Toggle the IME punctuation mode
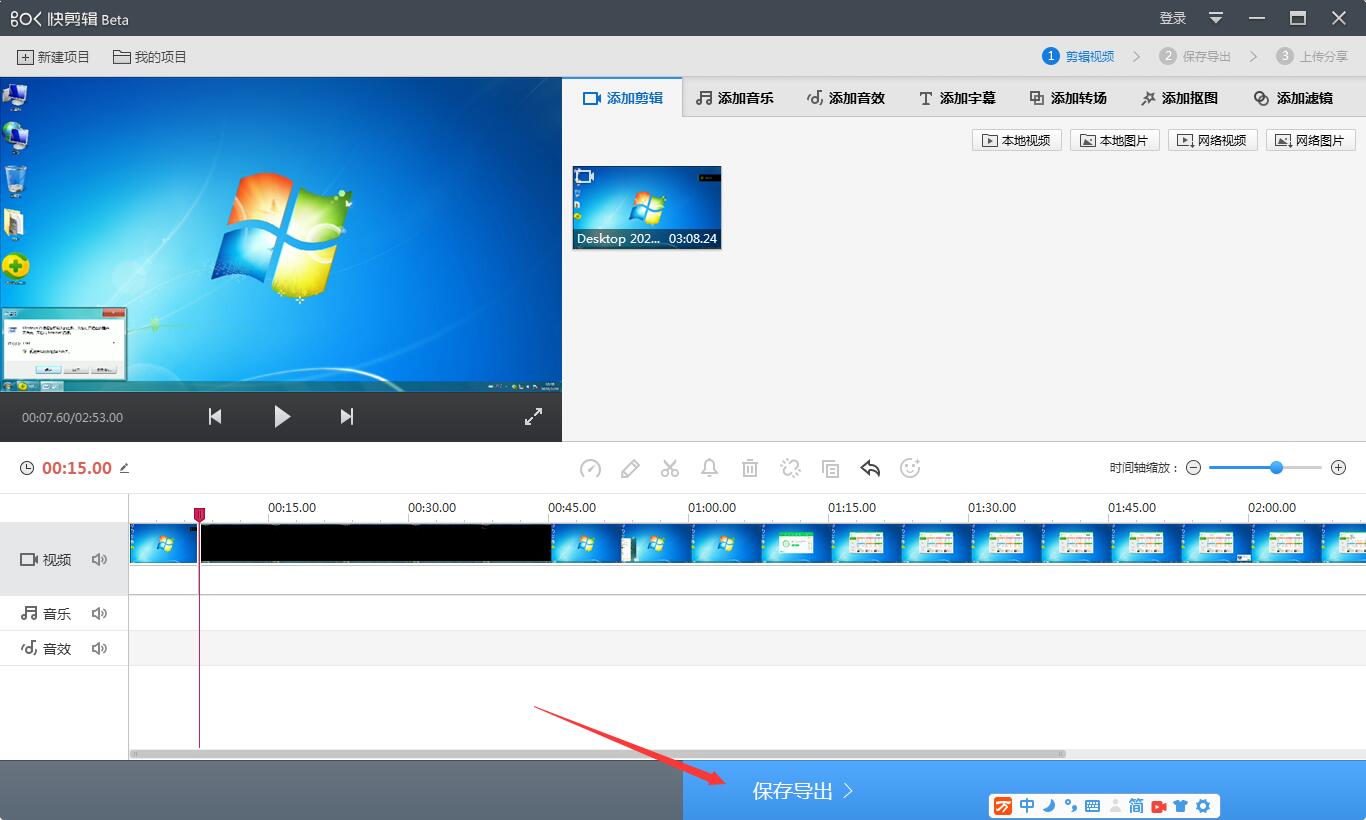 coord(1070,806)
